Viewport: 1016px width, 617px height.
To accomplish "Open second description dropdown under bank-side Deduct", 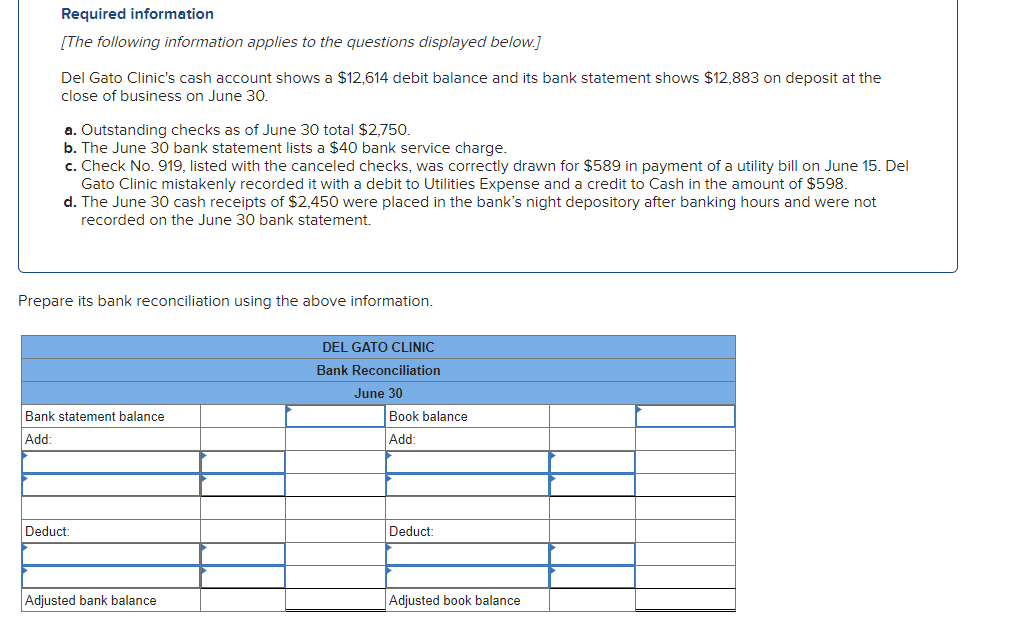I will (111, 577).
